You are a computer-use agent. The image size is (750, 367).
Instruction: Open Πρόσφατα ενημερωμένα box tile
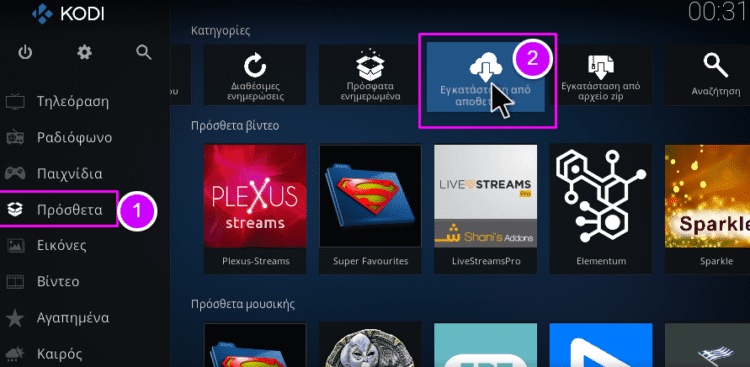370,75
